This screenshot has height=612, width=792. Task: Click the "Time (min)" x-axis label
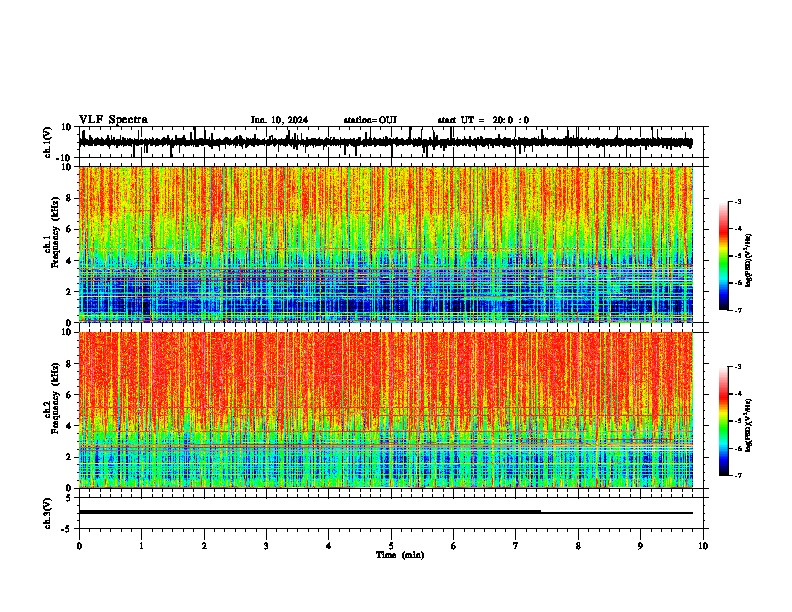[400, 555]
